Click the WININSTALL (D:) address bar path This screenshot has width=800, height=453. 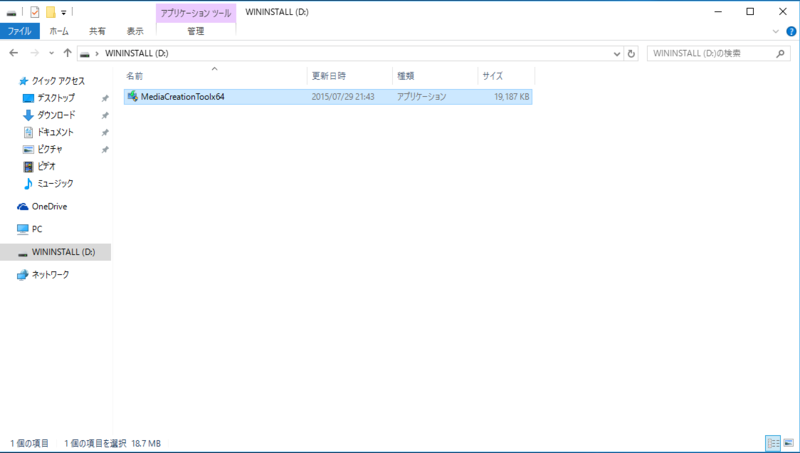coord(137,53)
